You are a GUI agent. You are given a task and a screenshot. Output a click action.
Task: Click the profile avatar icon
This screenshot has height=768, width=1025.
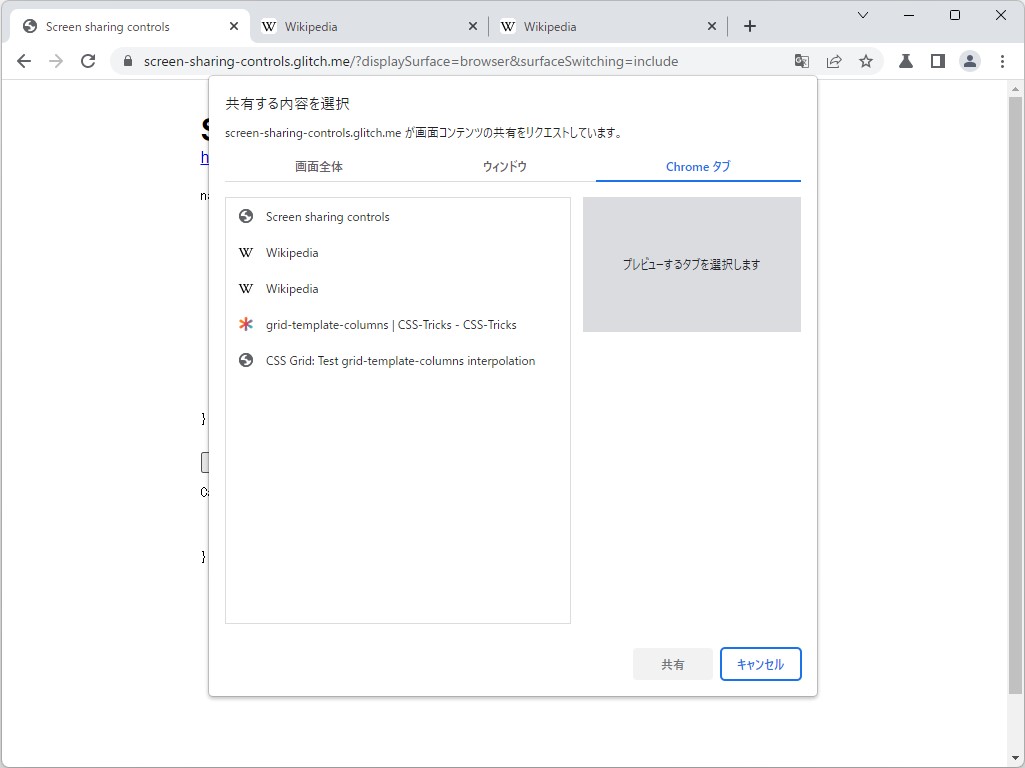(969, 61)
